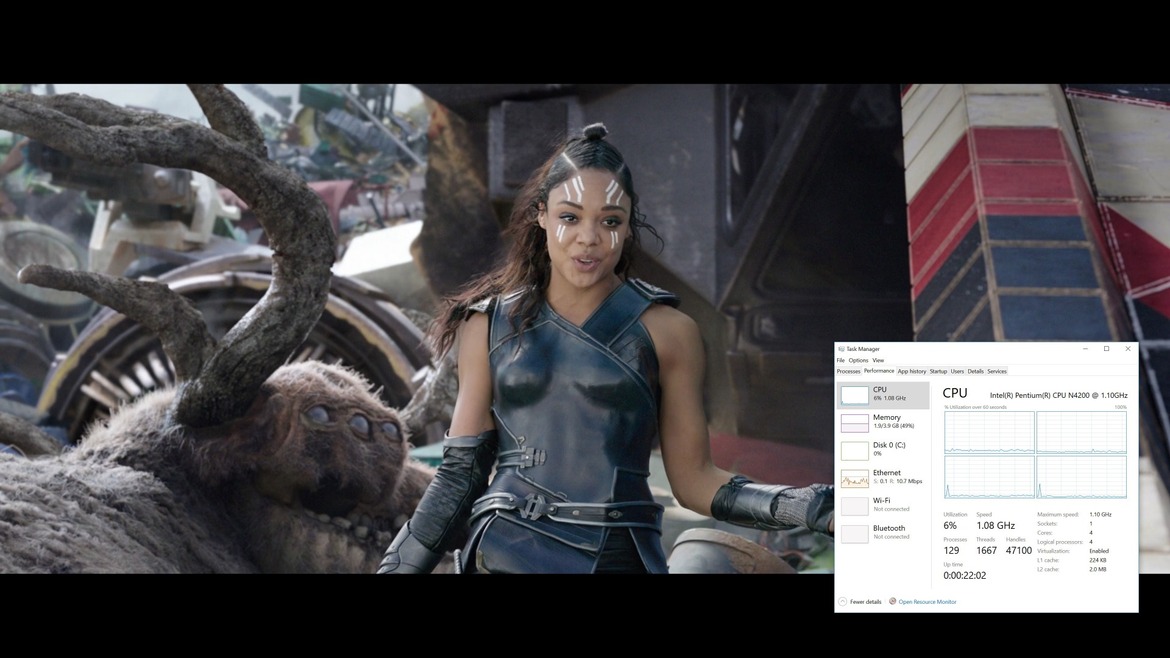
Task: Click the "Cores:" label
Action: coord(1045,533)
